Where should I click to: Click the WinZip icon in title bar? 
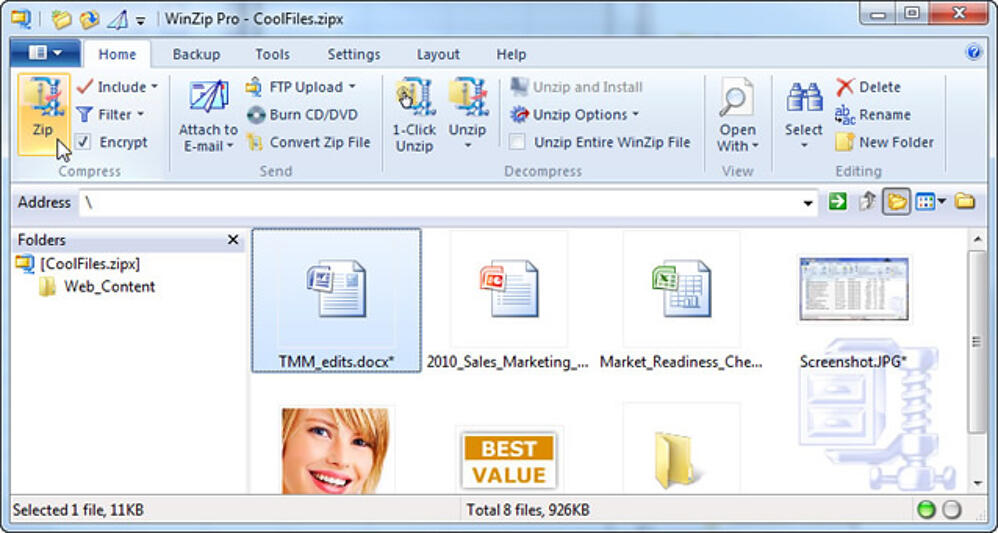[21, 18]
